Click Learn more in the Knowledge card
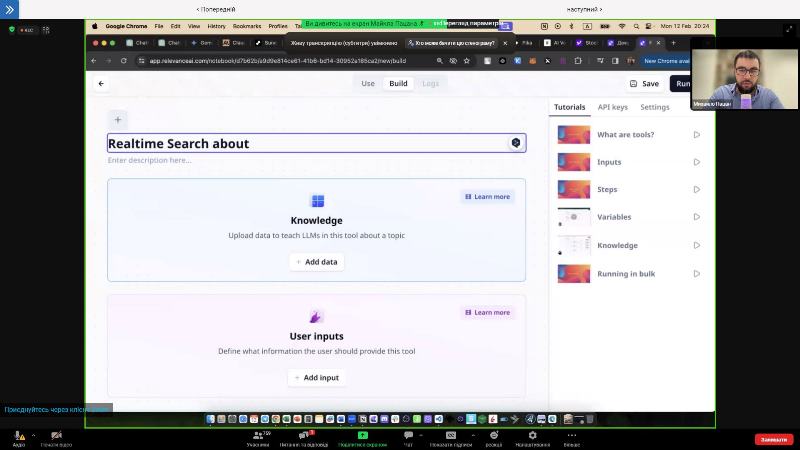This screenshot has width=800, height=450. [x=487, y=197]
